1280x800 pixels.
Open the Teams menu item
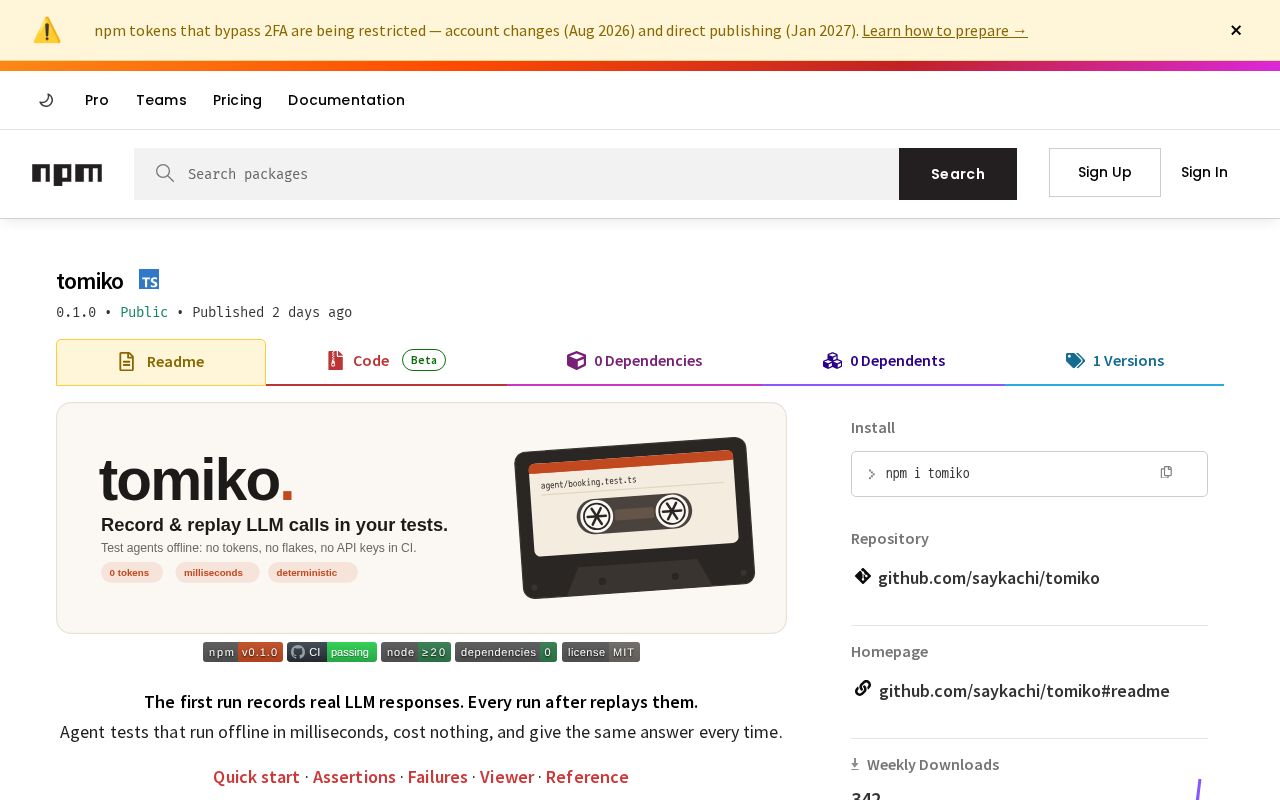161,100
